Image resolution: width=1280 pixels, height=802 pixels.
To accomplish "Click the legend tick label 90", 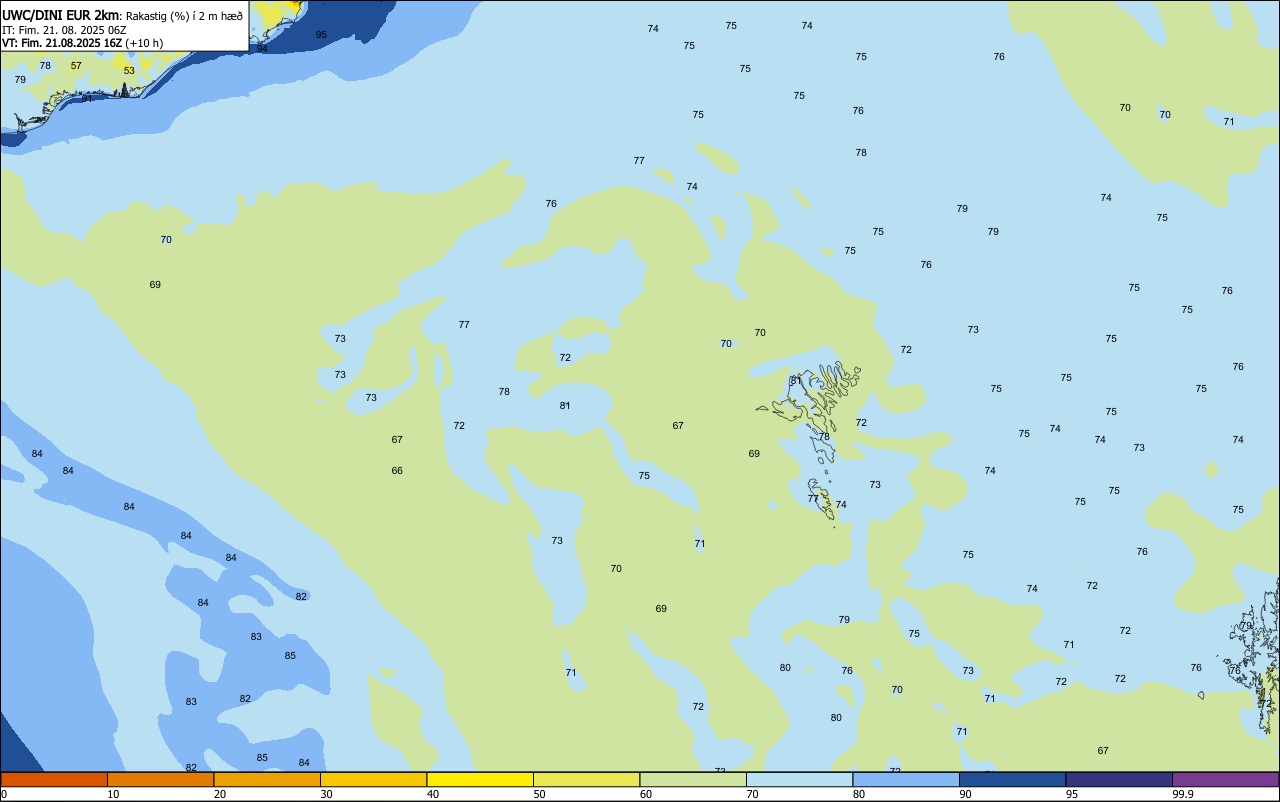I will coord(966,794).
